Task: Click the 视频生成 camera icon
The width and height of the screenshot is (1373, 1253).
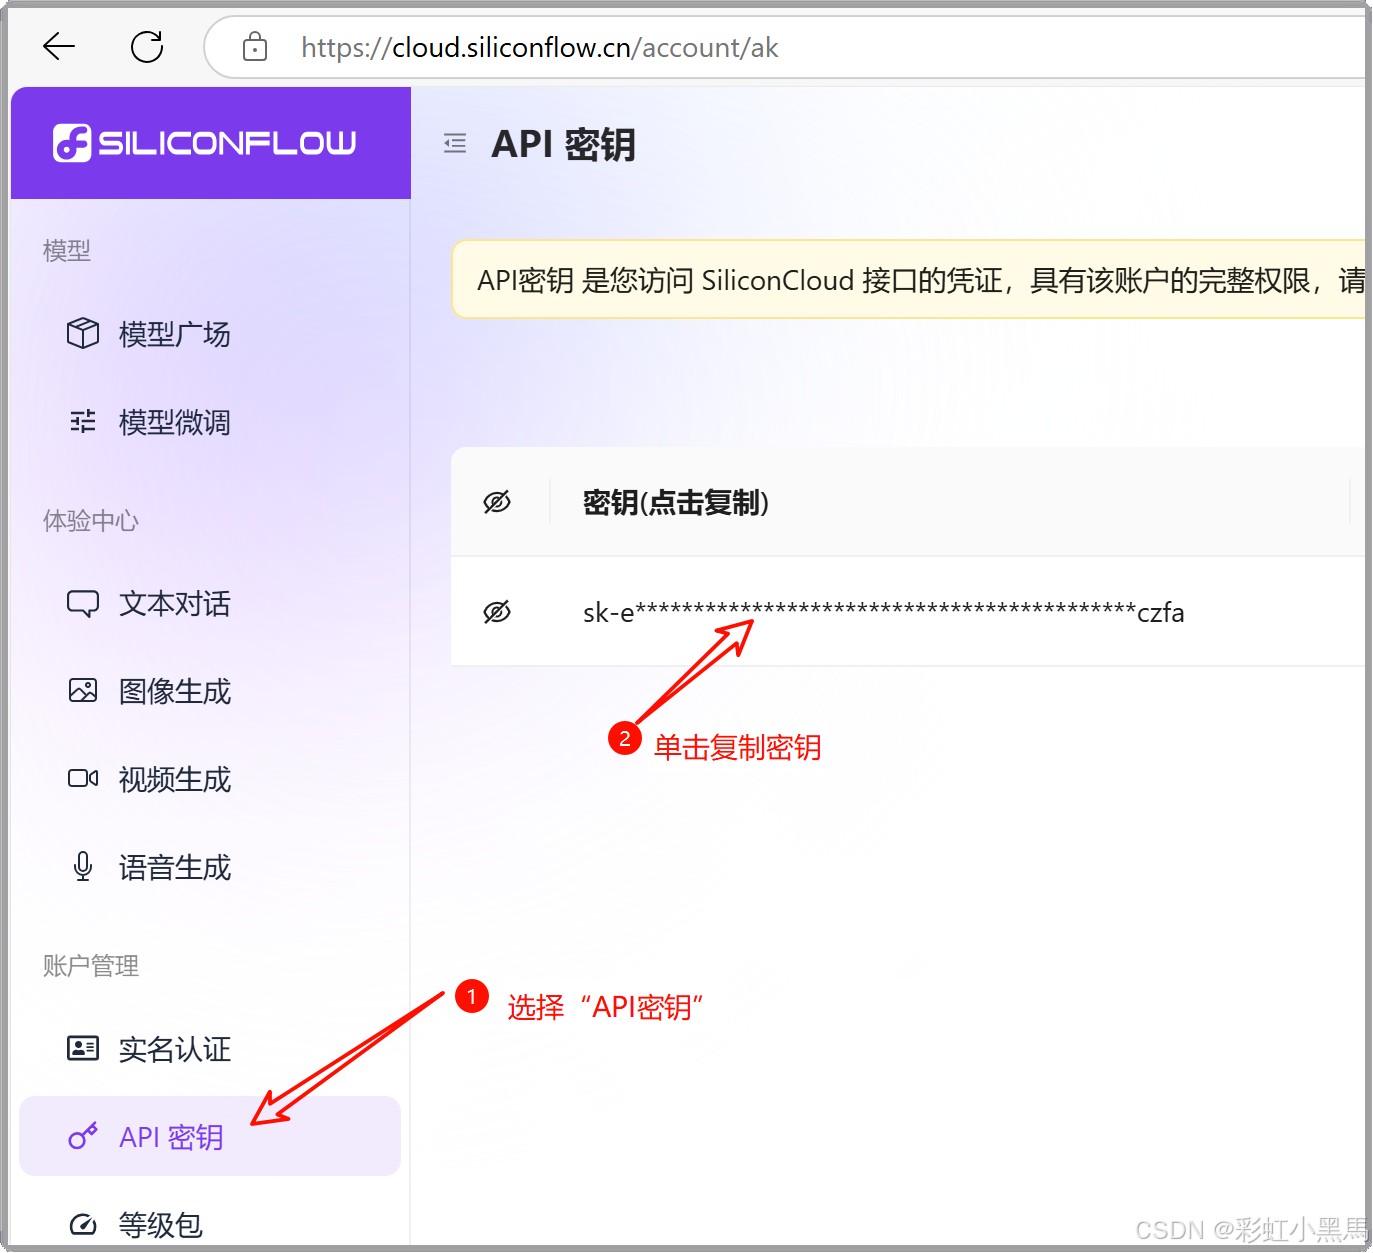Action: click(x=83, y=778)
